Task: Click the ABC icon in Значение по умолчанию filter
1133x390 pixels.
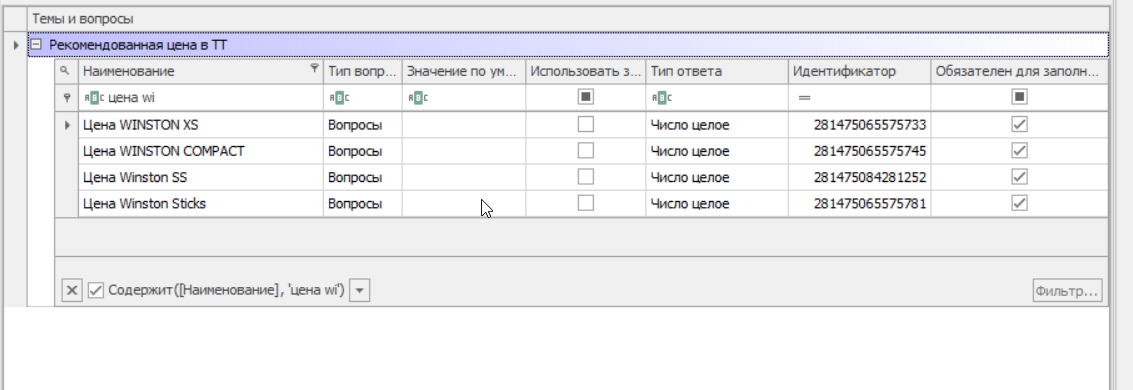Action: coord(418,98)
